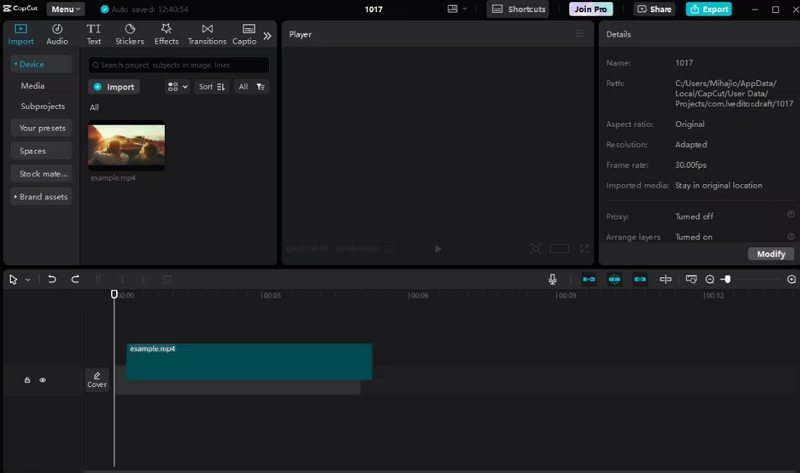Lock the main track

(x=27, y=380)
